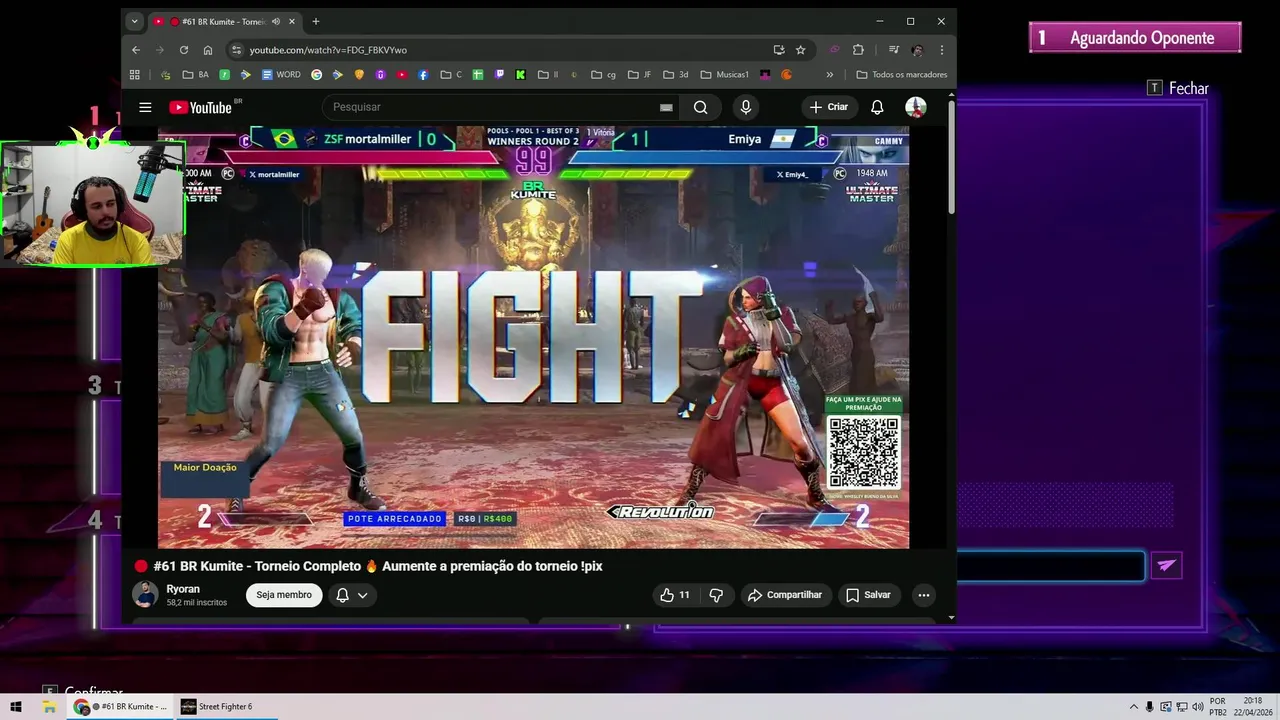This screenshot has width=1280, height=720.
Task: Open taskbar clock showing 20:18
Action: (1252, 707)
